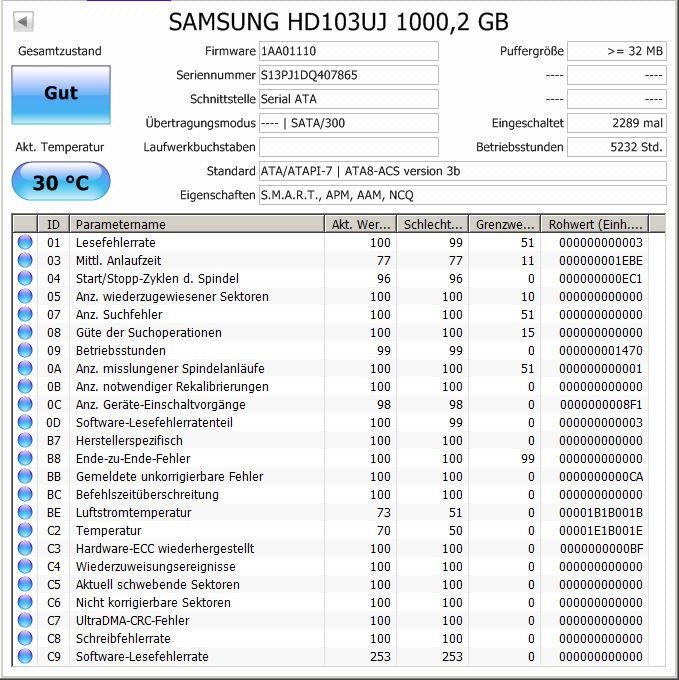Click raw value 00001B1B001B of Luftstromtemperatur
Viewport: 679px width, 680px height.
pos(601,513)
